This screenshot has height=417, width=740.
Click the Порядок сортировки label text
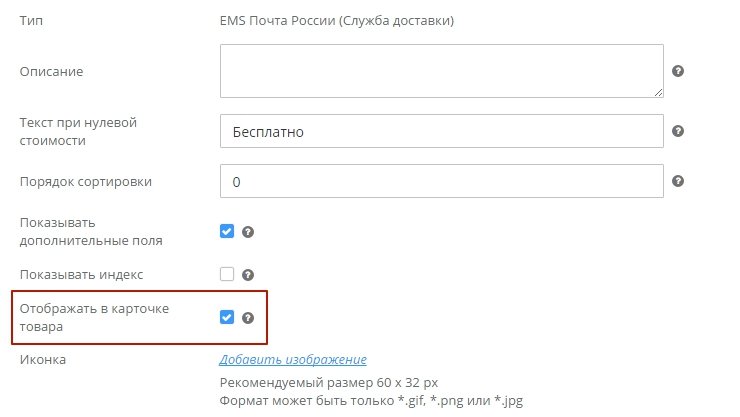(86, 182)
